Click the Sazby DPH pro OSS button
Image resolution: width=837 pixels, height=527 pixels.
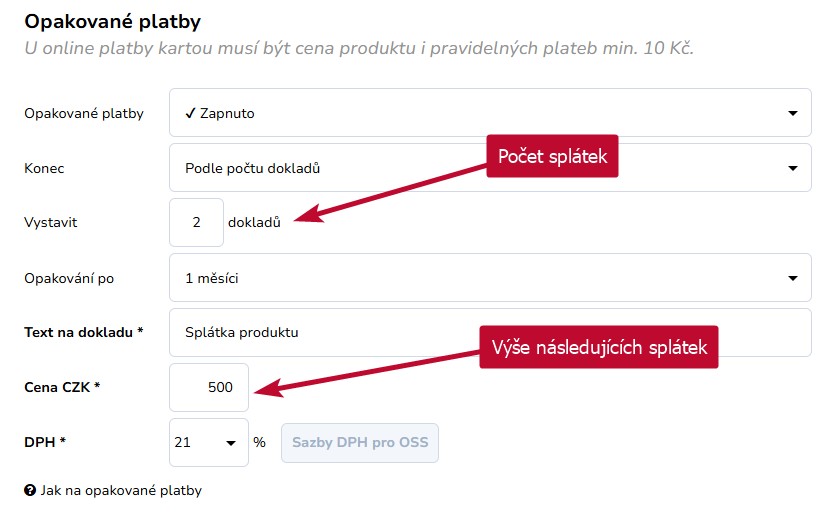pyautogui.click(x=360, y=443)
